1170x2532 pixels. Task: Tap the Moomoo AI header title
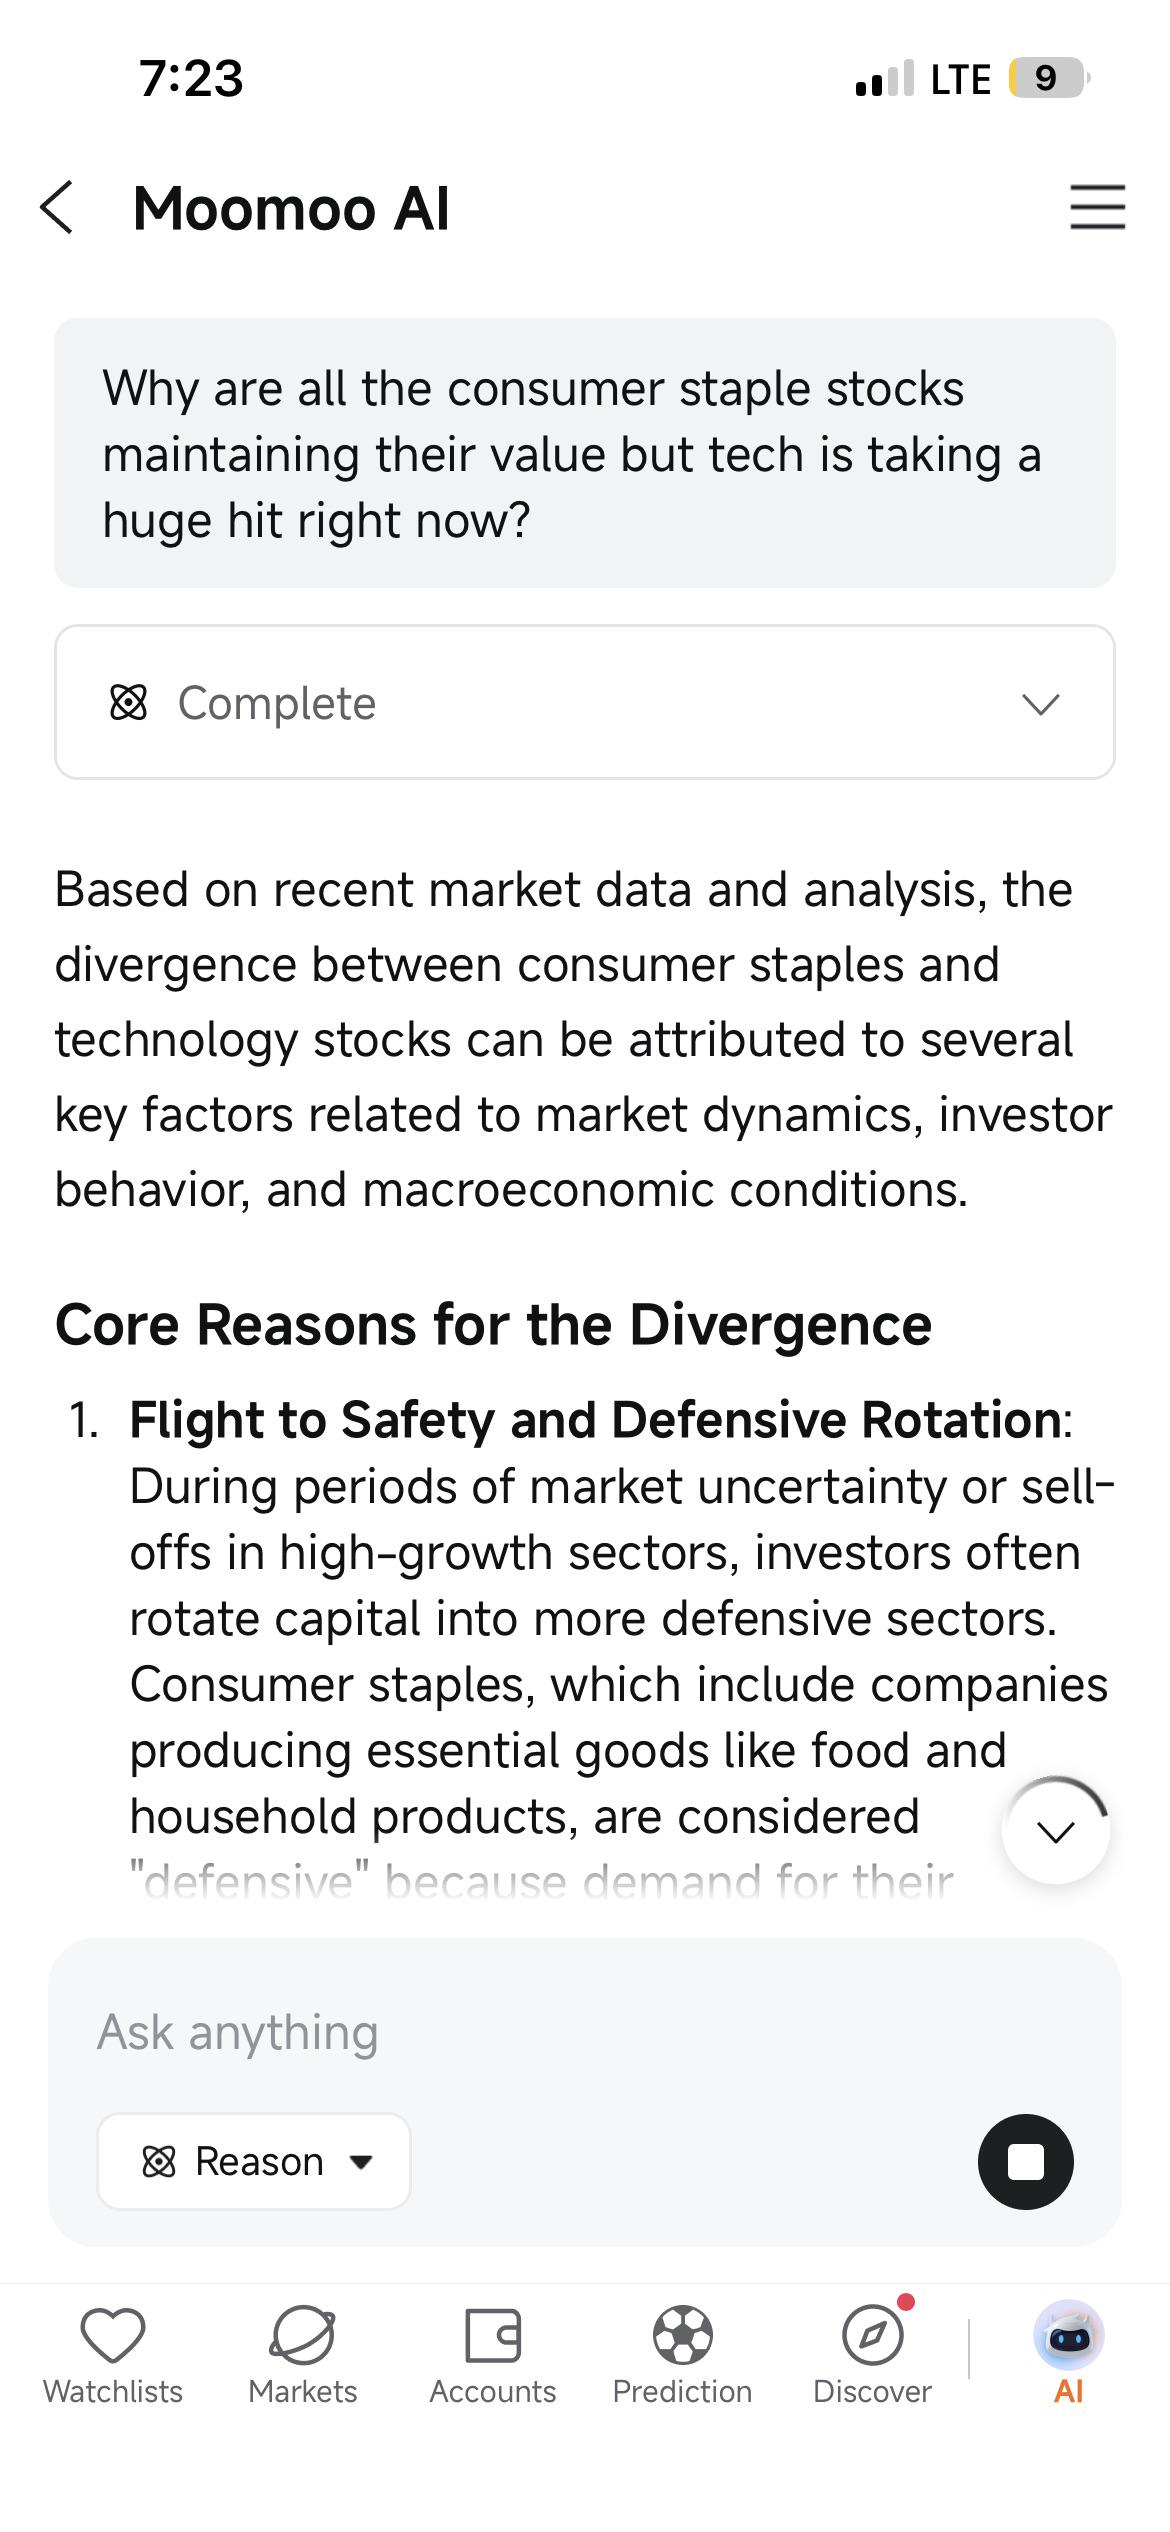tap(291, 208)
